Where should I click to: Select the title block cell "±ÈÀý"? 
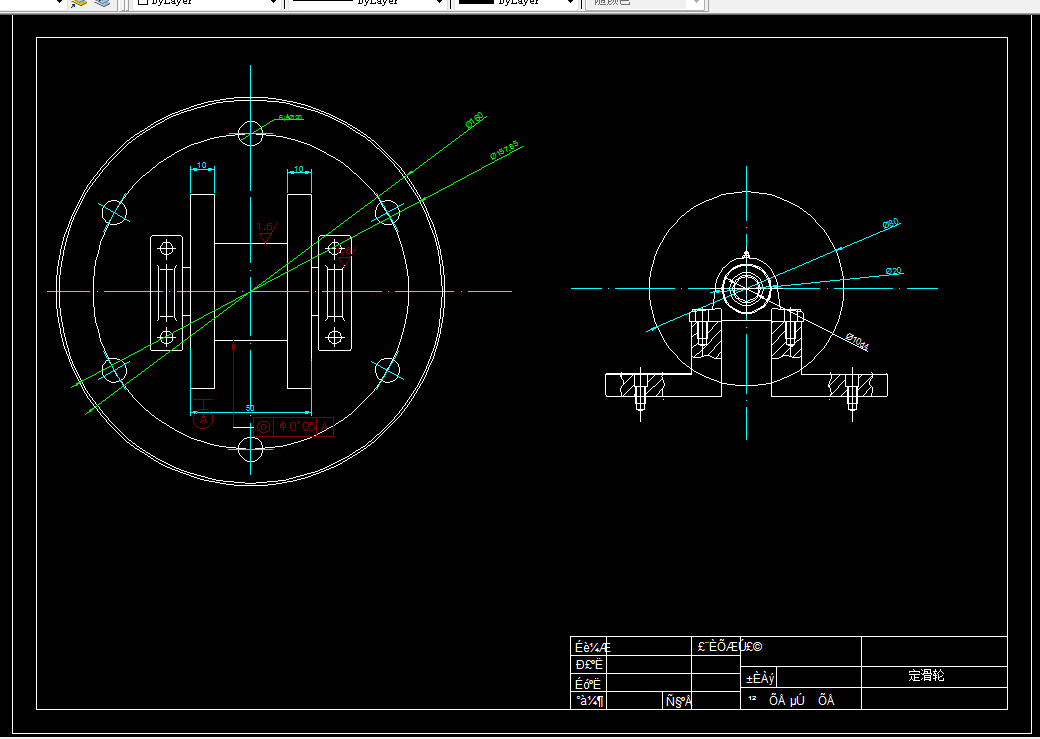759,679
